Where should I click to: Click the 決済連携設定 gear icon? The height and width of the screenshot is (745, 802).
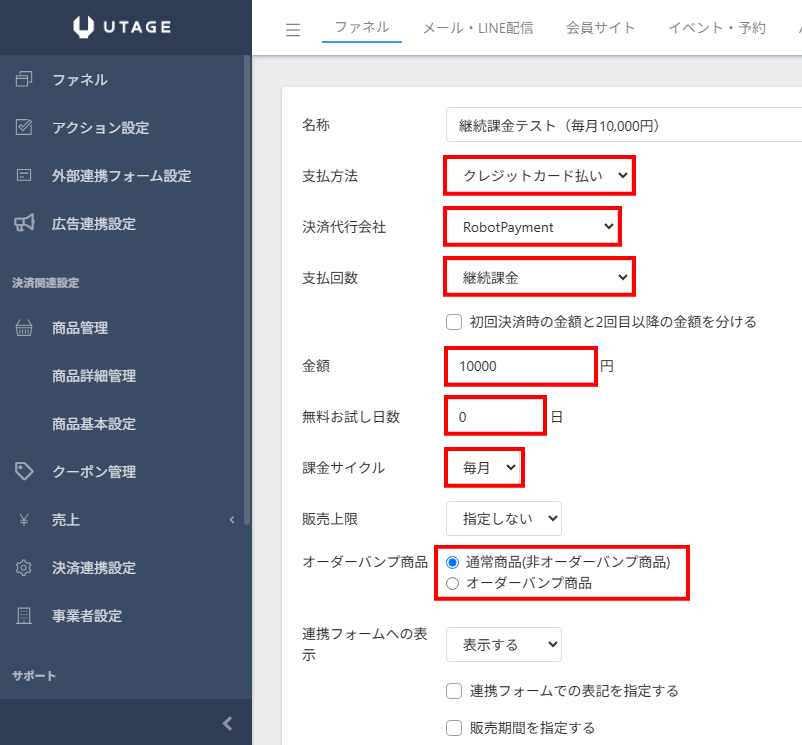pyautogui.click(x=24, y=568)
